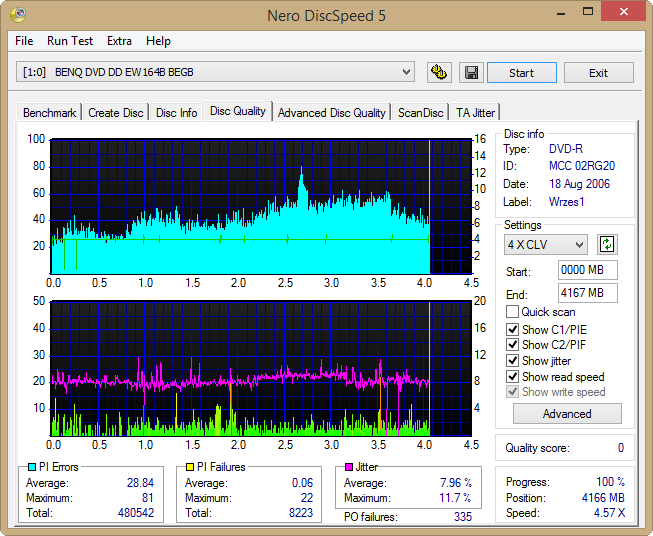Switch to the Disc Info tab
The width and height of the screenshot is (653, 536).
click(x=177, y=113)
